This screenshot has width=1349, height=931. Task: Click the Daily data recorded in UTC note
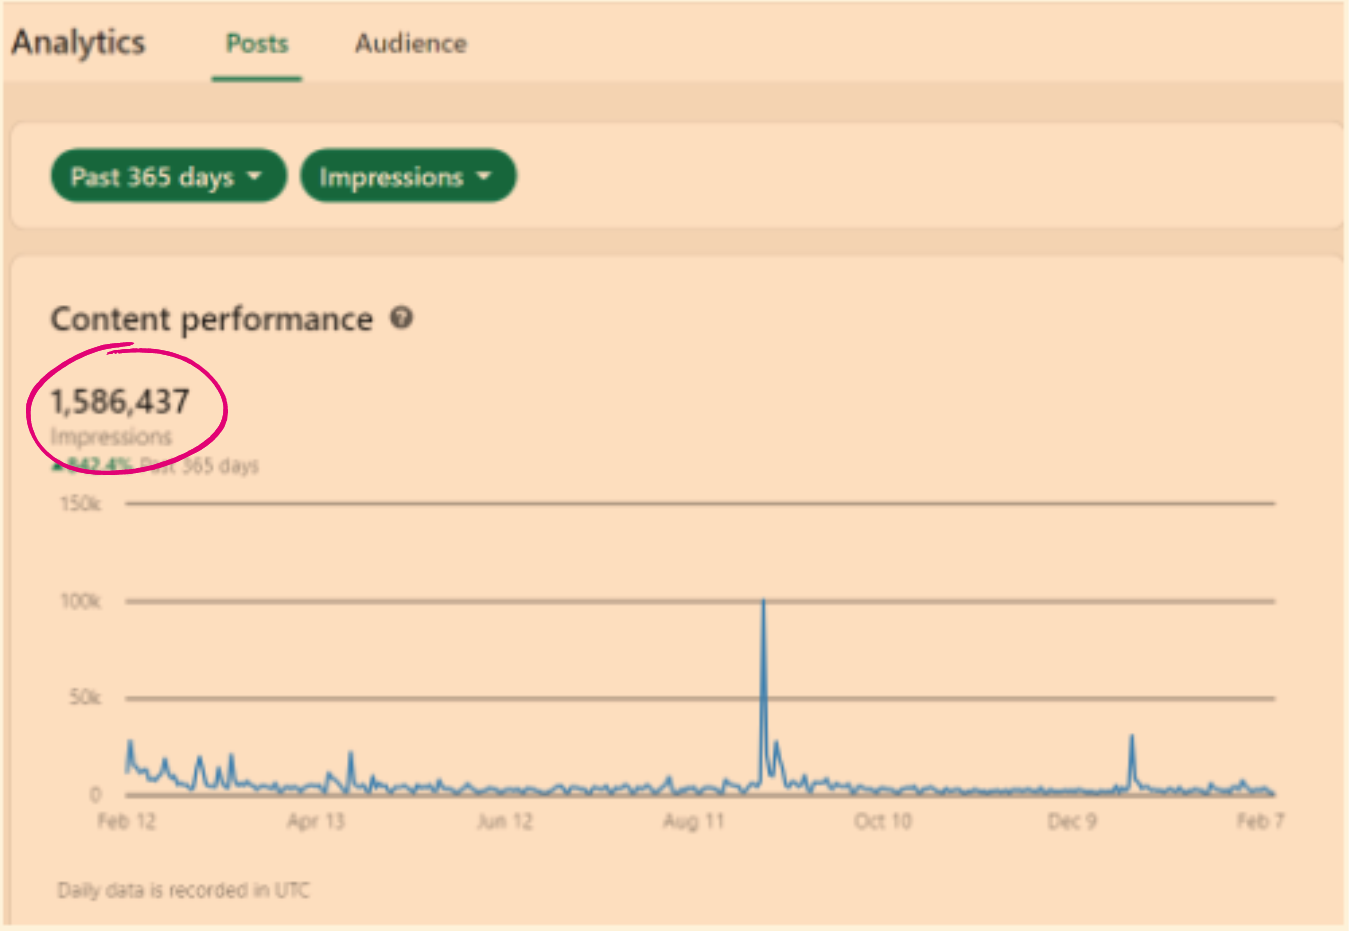click(183, 890)
